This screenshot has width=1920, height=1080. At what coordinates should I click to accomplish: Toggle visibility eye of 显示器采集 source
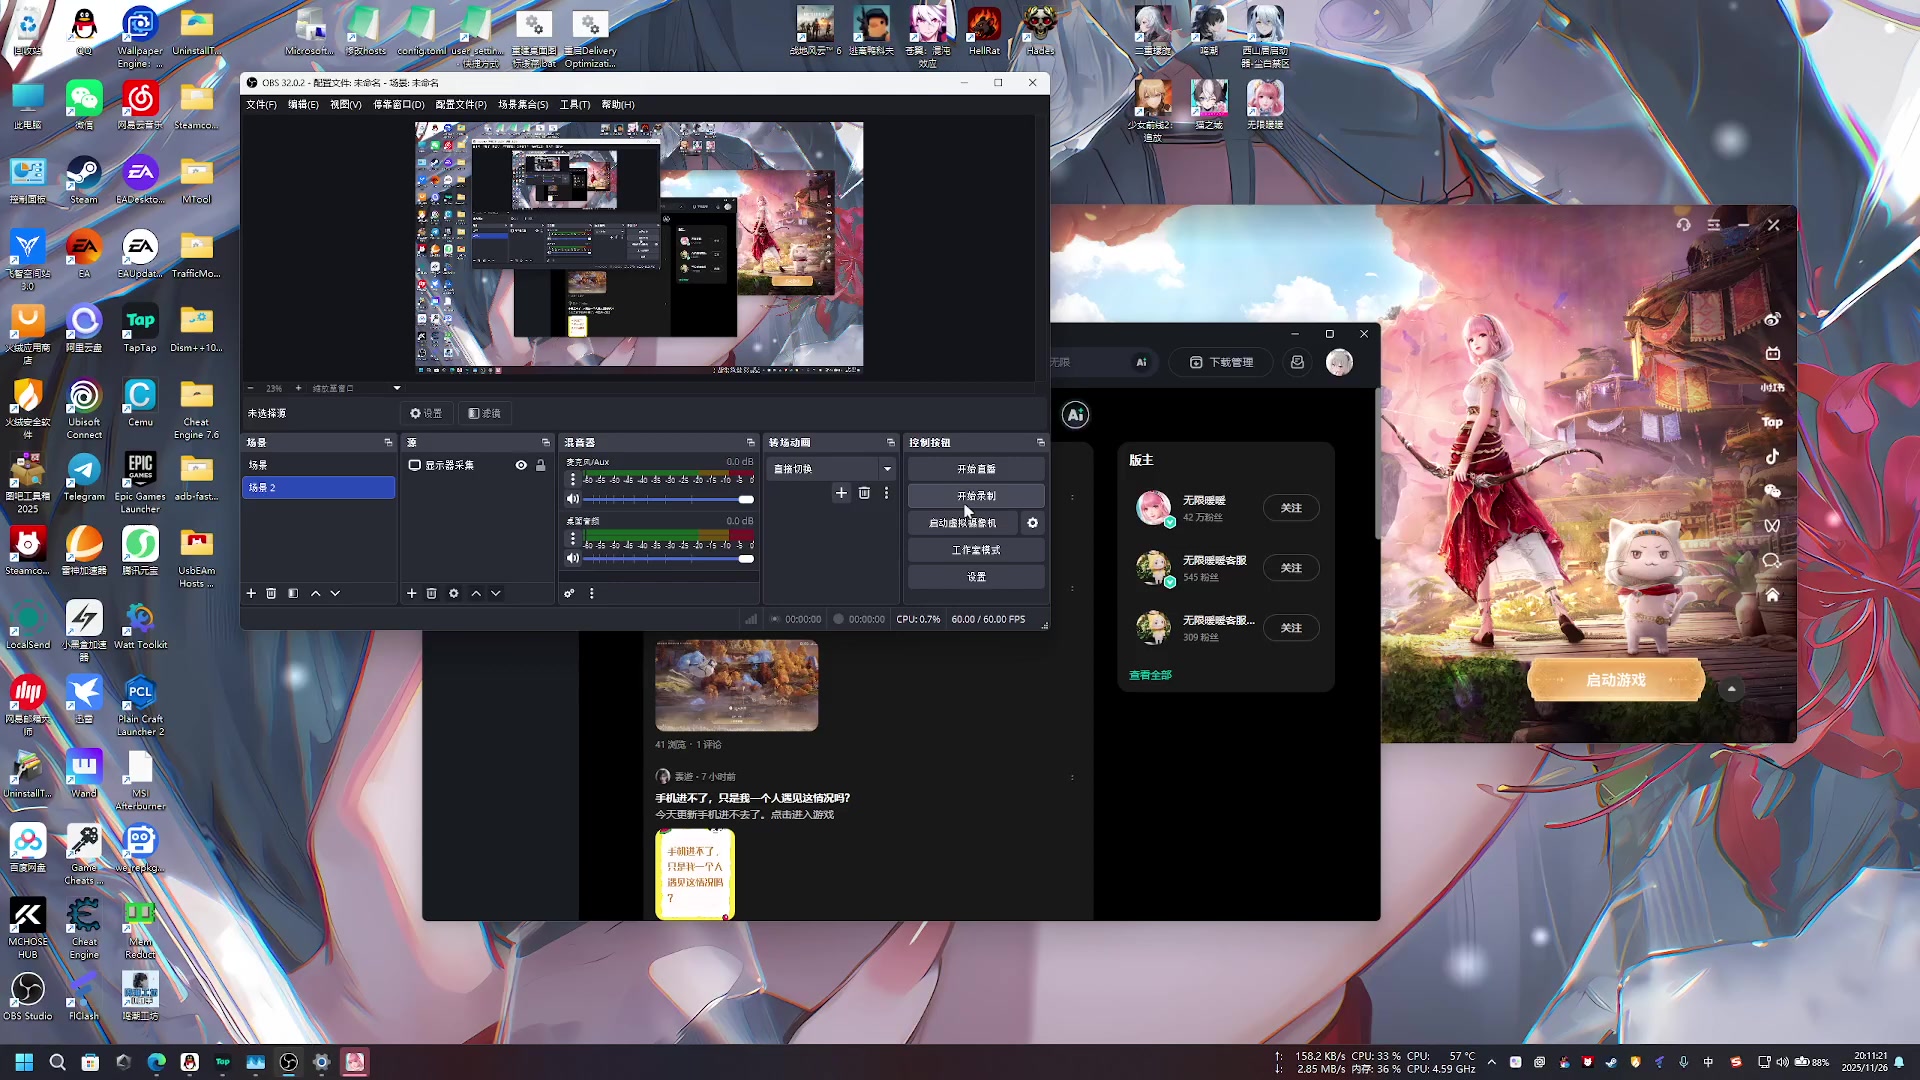pos(521,465)
